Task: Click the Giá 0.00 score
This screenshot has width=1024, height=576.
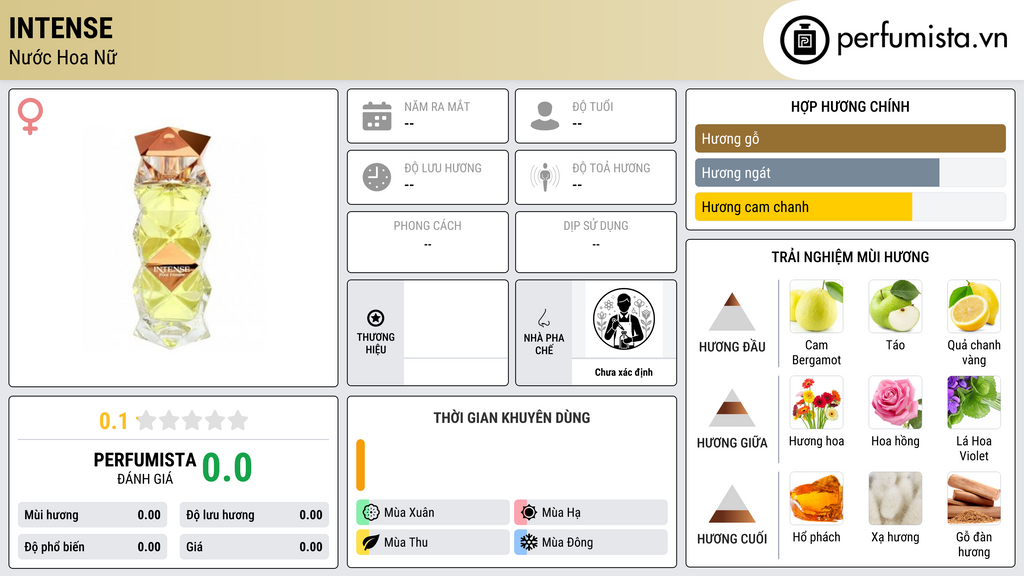Action: pyautogui.click(x=254, y=547)
